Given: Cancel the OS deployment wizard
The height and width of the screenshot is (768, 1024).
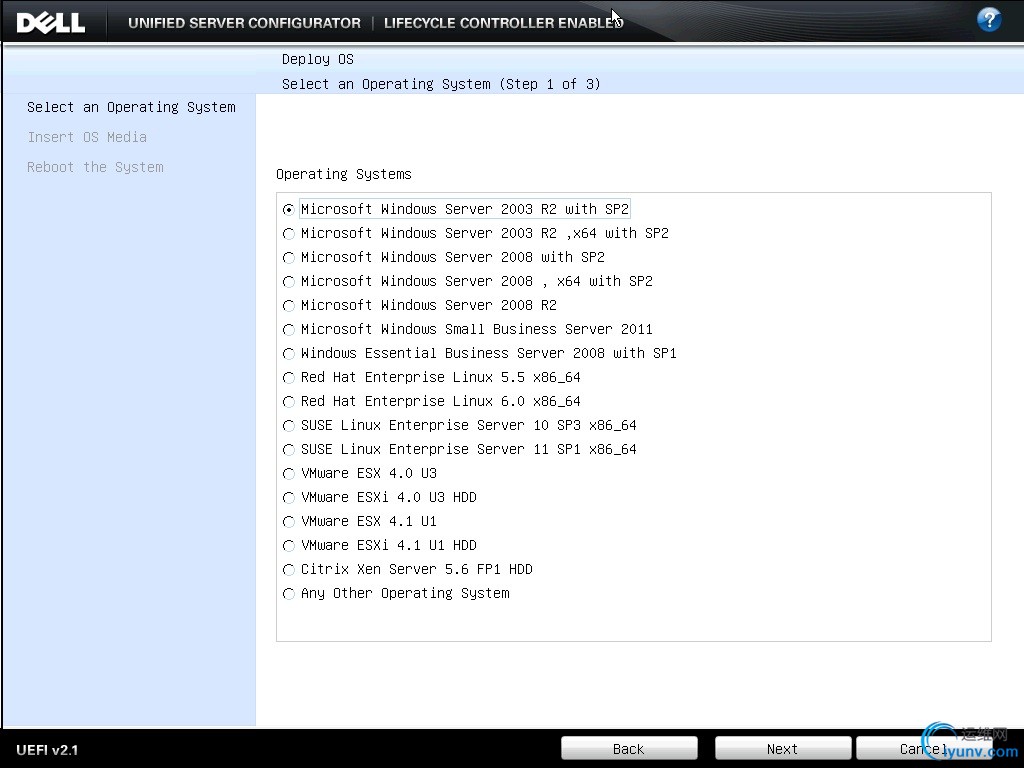Looking at the screenshot, I should click(924, 748).
